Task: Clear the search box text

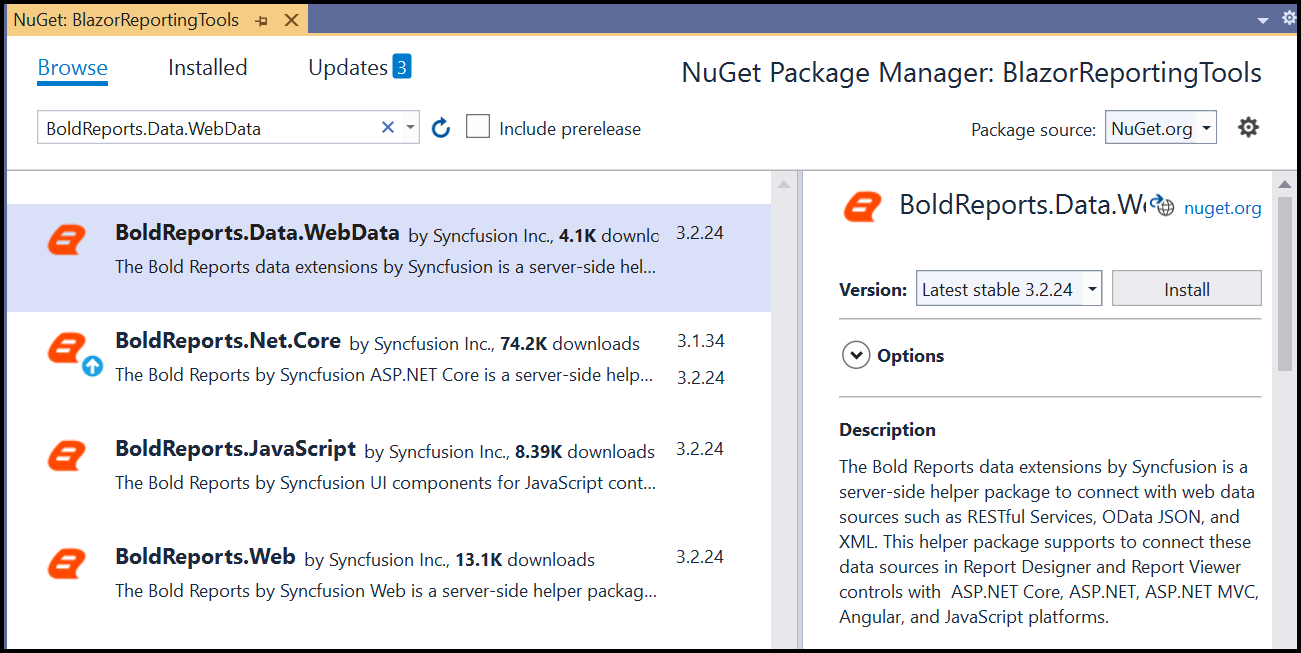Action: click(388, 128)
